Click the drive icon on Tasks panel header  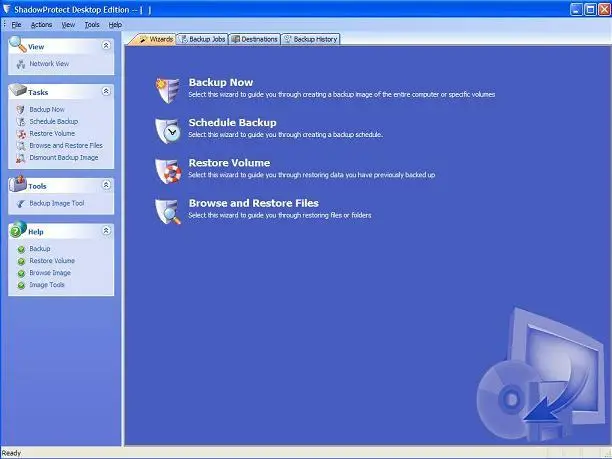point(18,90)
